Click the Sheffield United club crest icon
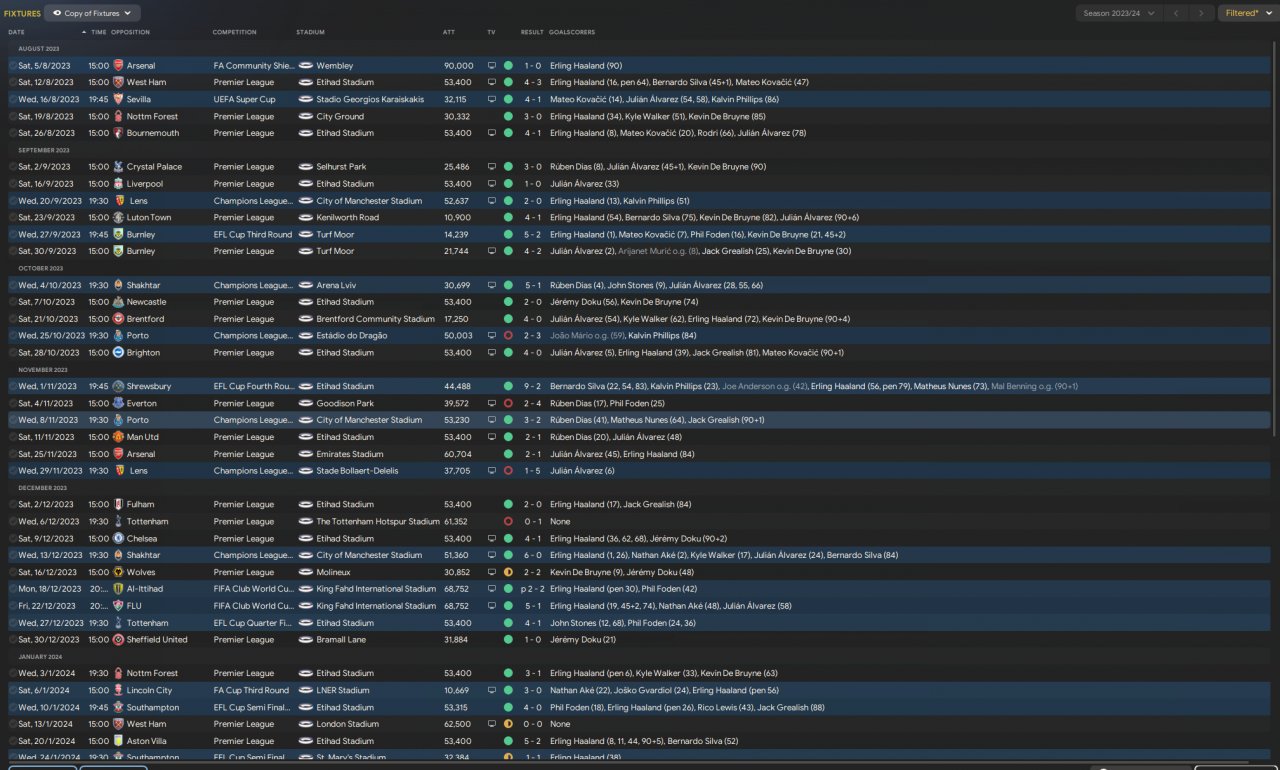This screenshot has width=1280, height=770. [x=118, y=640]
